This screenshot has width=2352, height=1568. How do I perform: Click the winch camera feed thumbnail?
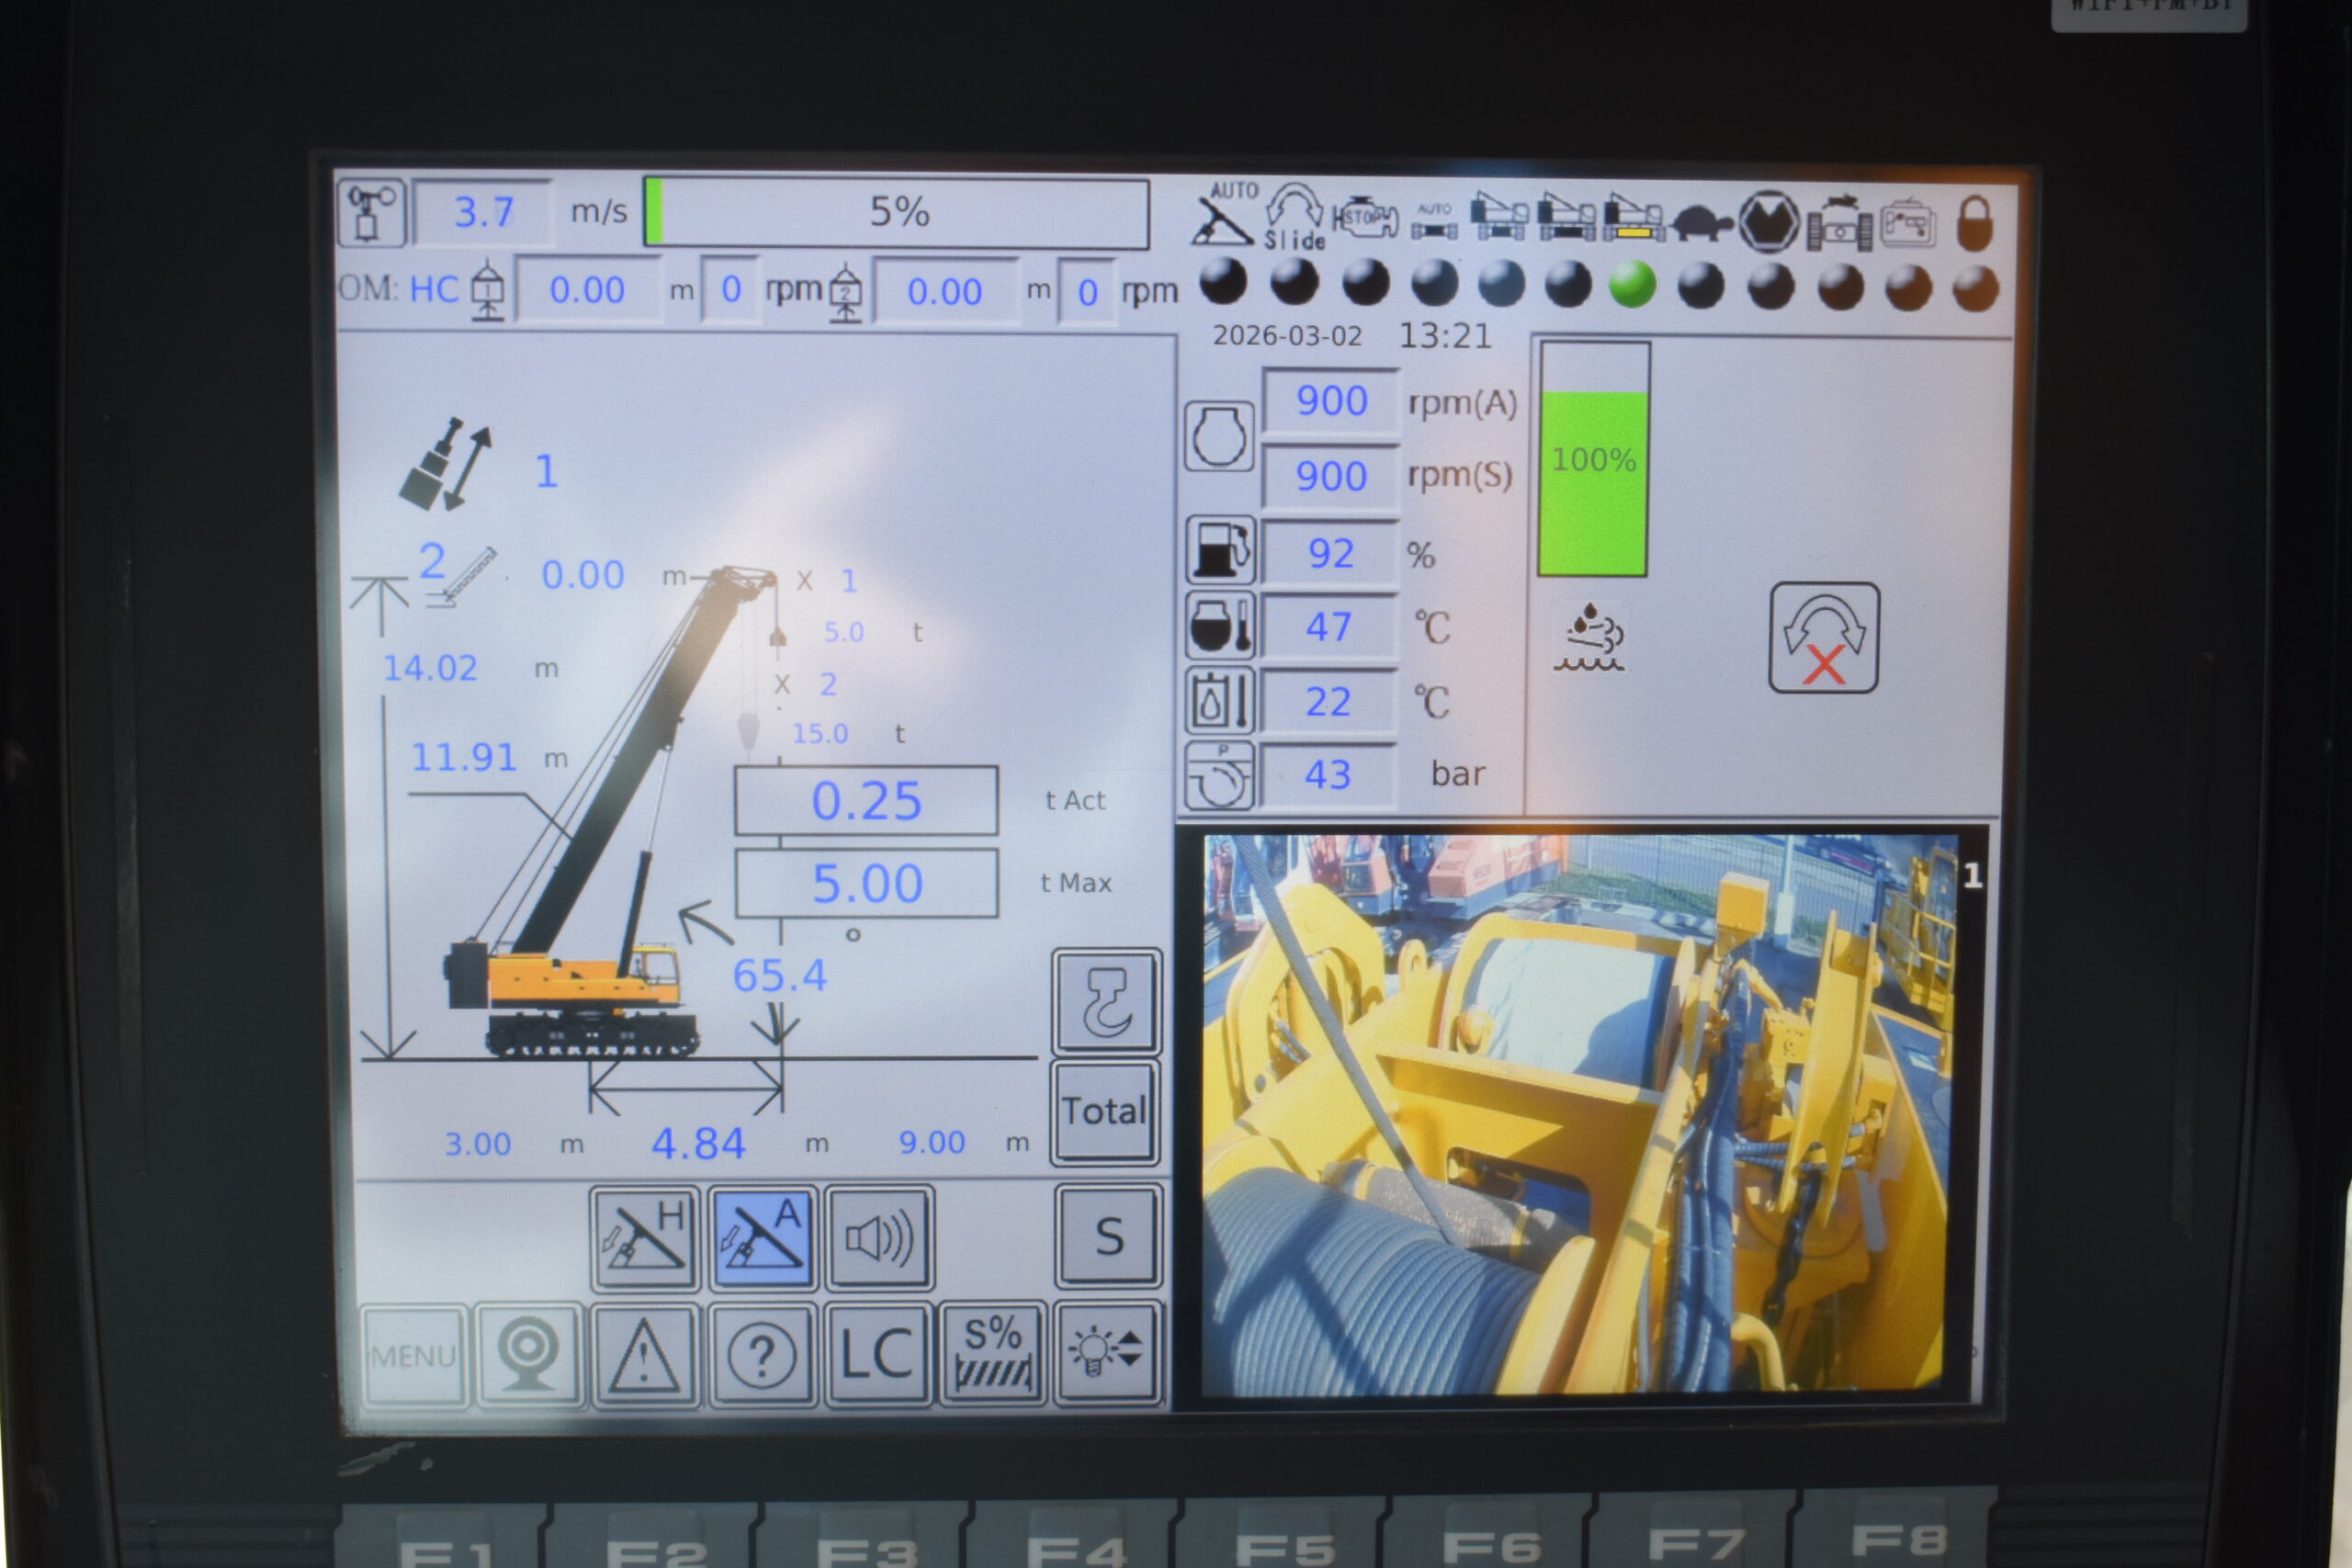[x=1578, y=1114]
